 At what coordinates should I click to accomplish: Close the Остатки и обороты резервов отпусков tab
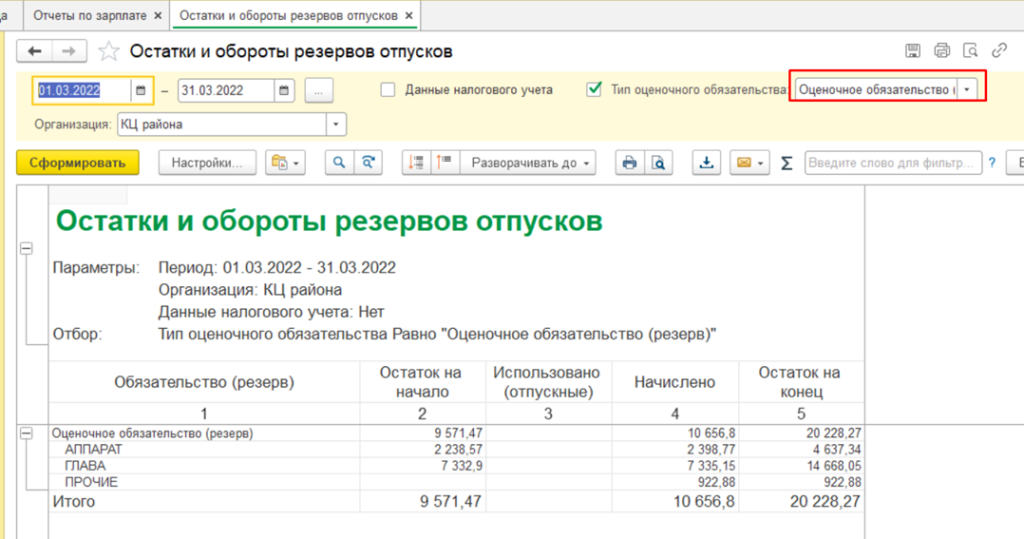click(409, 17)
